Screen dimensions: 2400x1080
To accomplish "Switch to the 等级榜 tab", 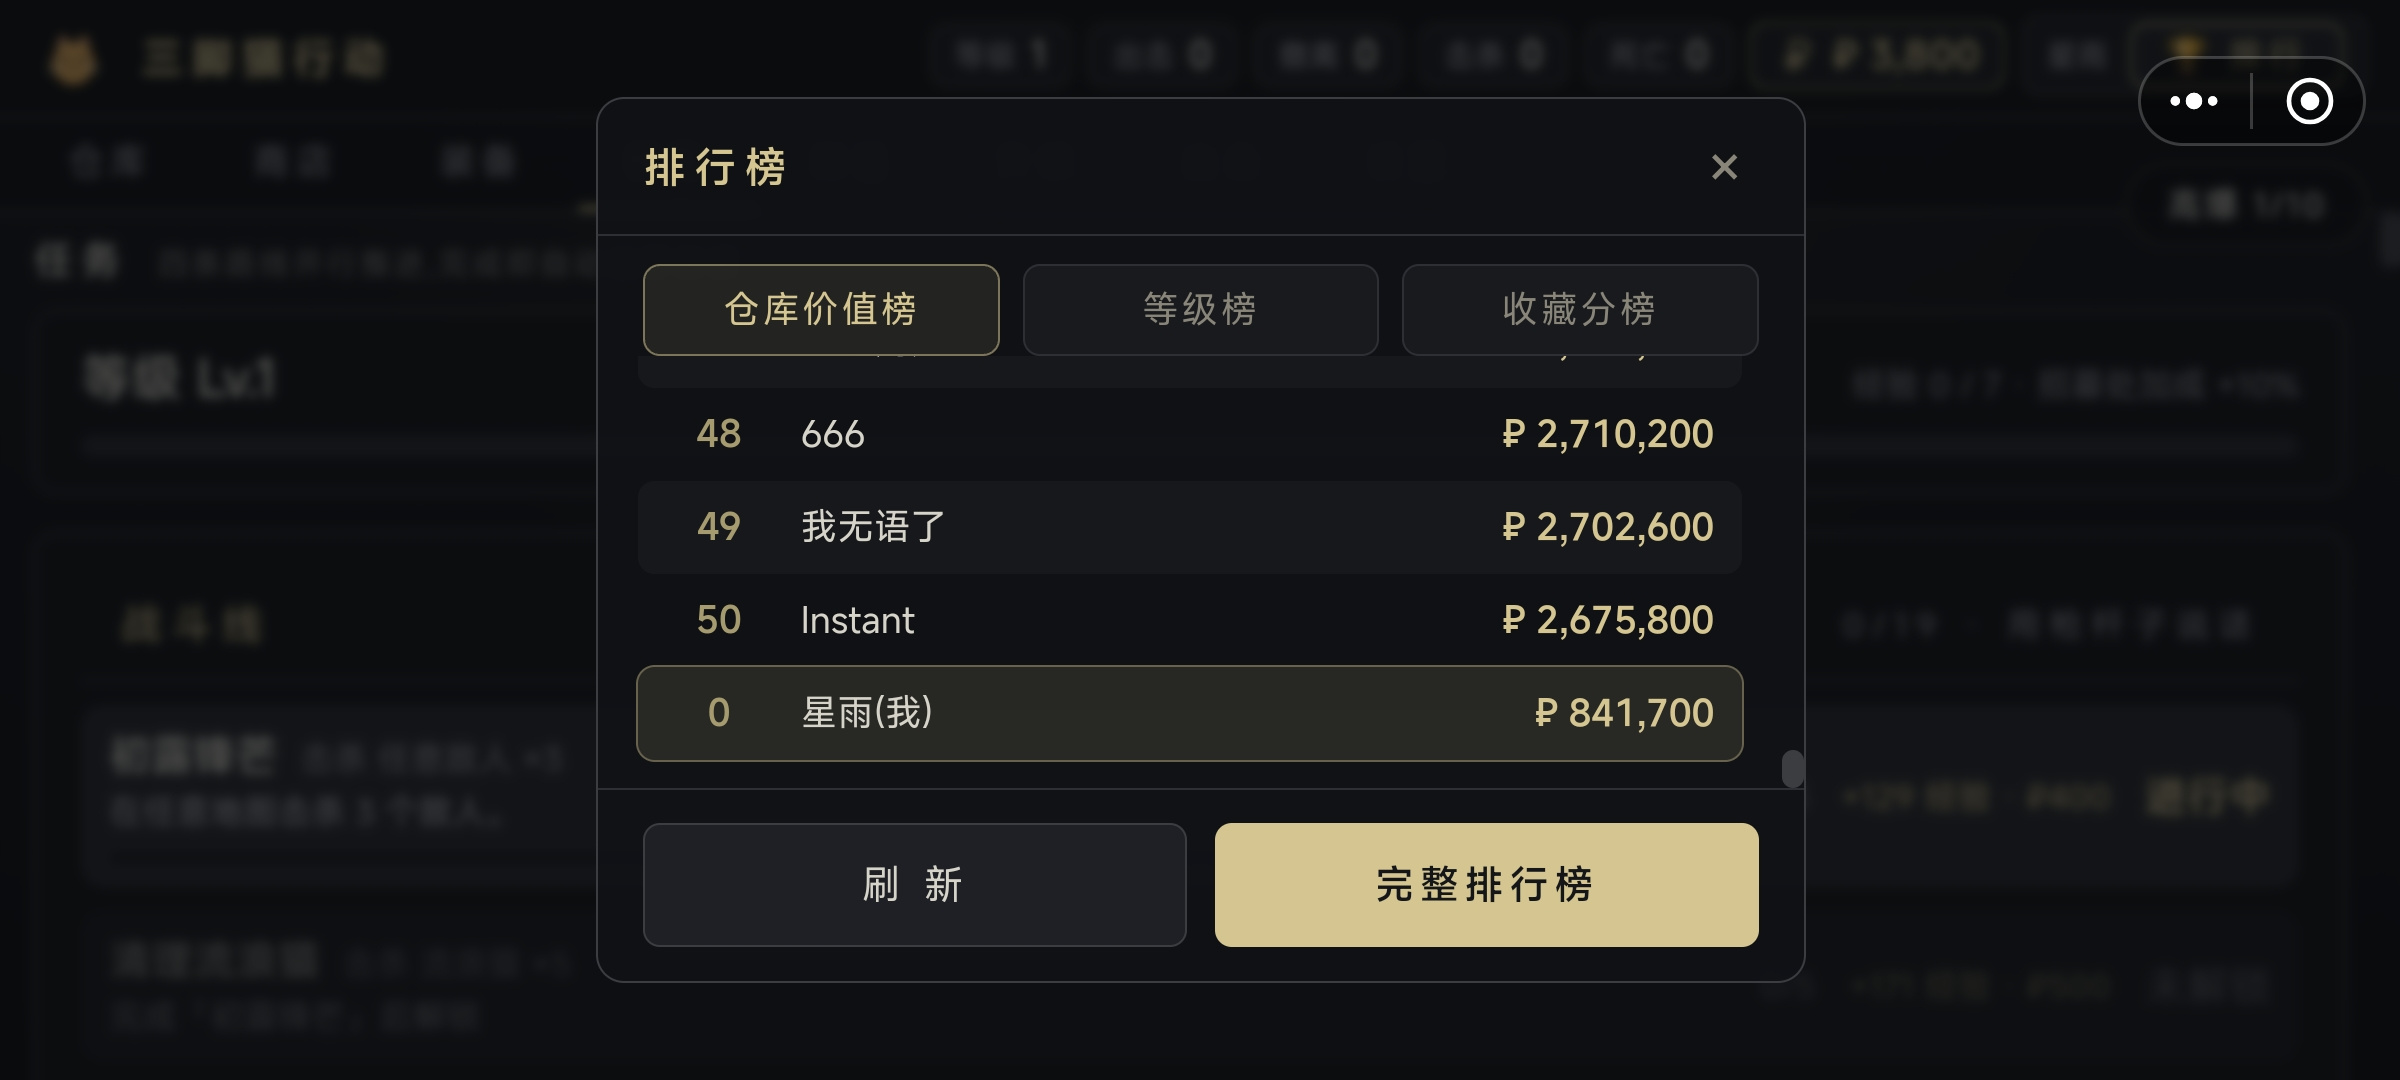I will [1200, 310].
